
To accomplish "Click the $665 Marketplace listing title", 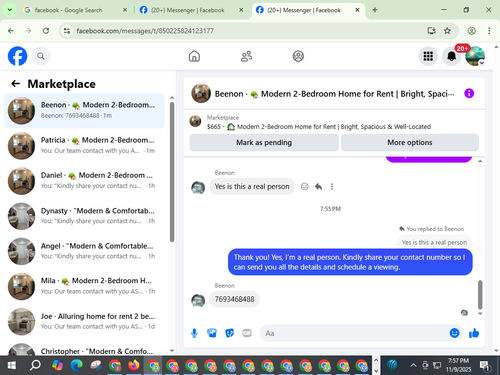I will (x=319, y=127).
